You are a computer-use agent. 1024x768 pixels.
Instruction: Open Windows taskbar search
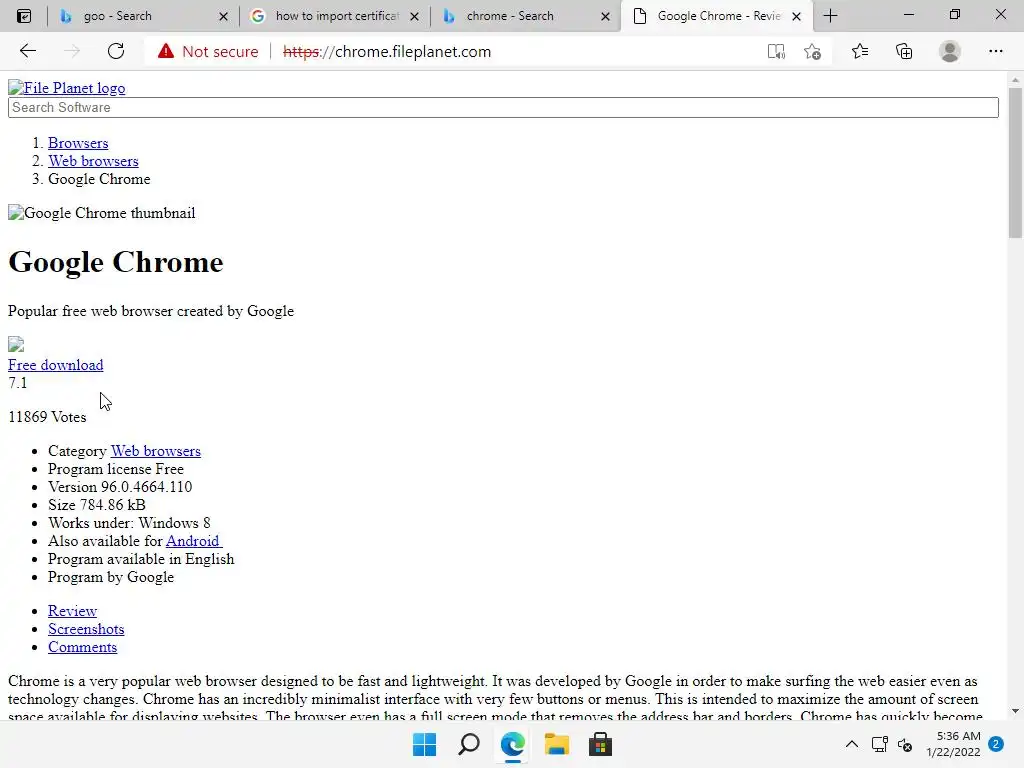tap(469, 744)
